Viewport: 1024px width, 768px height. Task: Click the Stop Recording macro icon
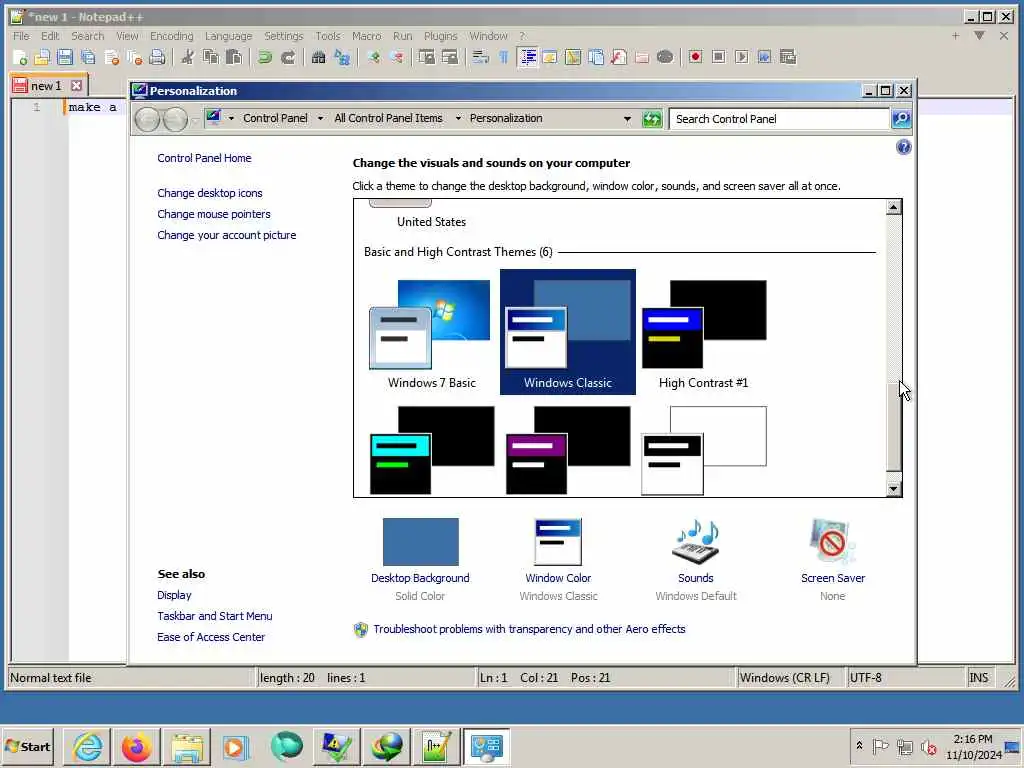(718, 57)
